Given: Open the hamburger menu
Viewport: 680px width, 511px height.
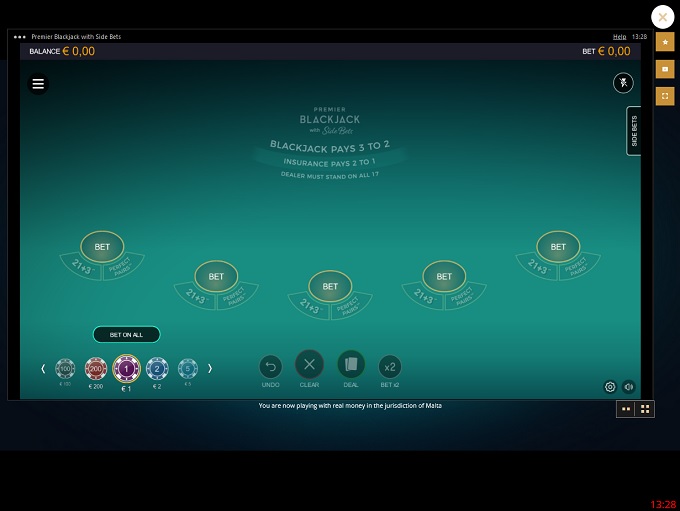Looking at the screenshot, I should pyautogui.click(x=38, y=84).
